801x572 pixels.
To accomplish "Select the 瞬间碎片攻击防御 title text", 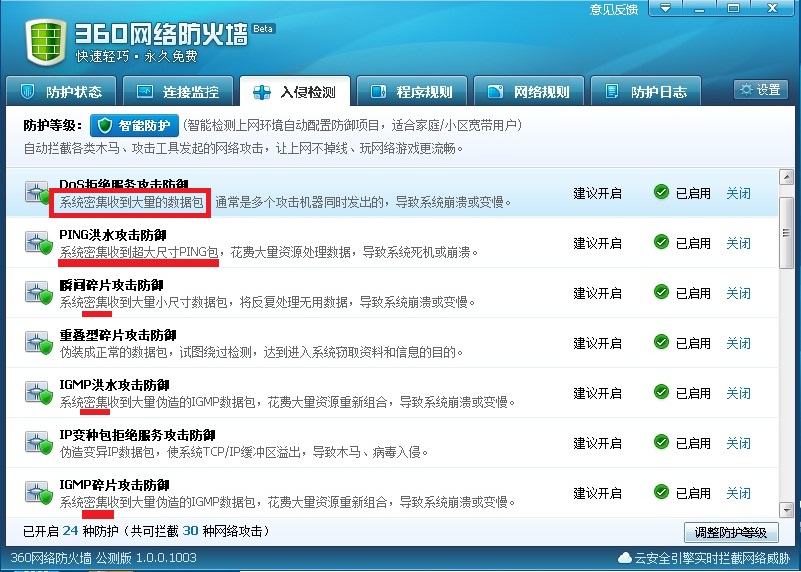I will (111, 285).
